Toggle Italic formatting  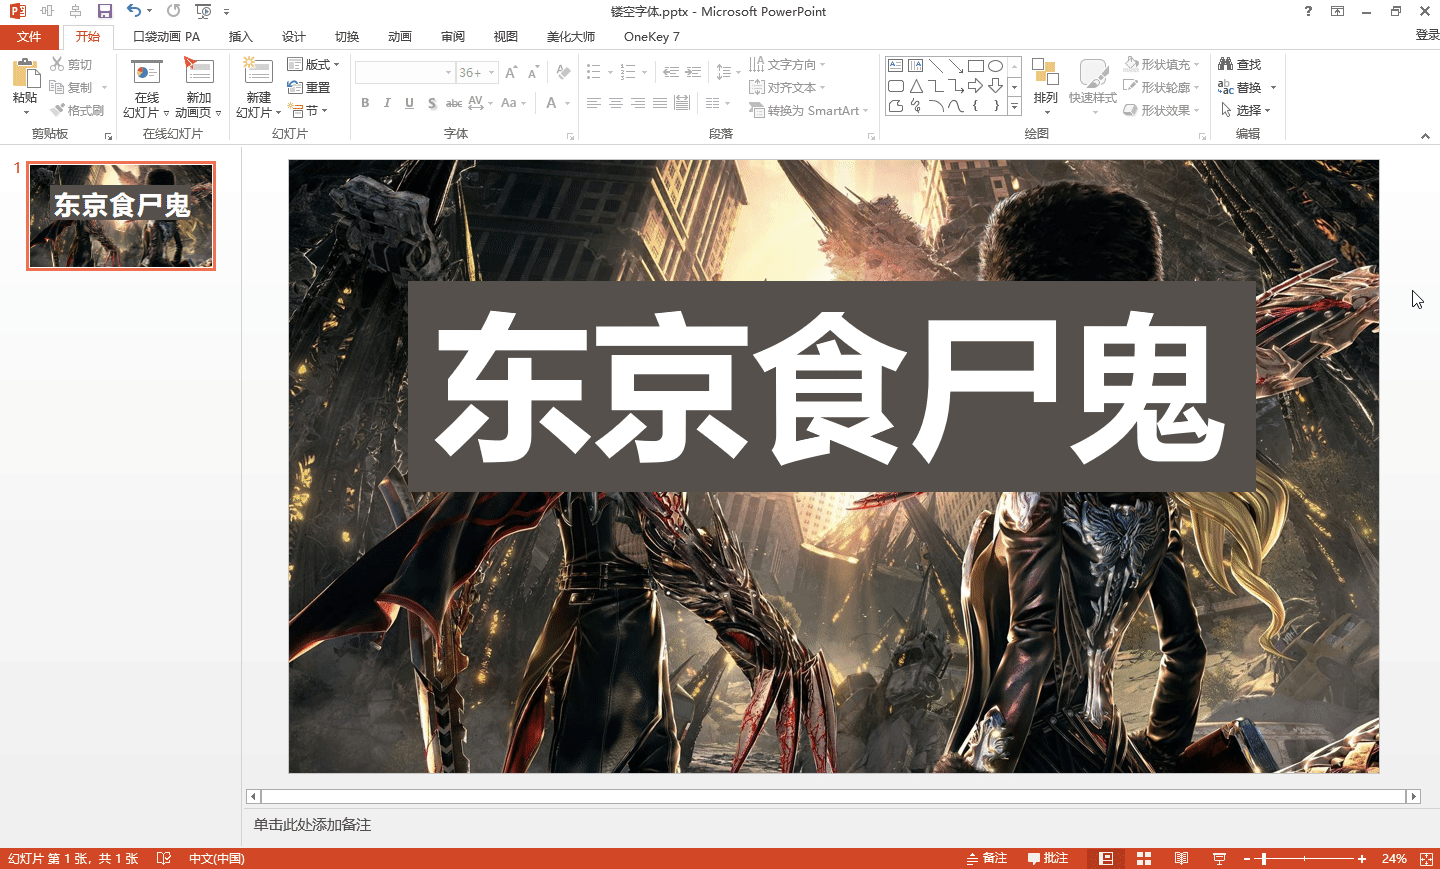387,103
